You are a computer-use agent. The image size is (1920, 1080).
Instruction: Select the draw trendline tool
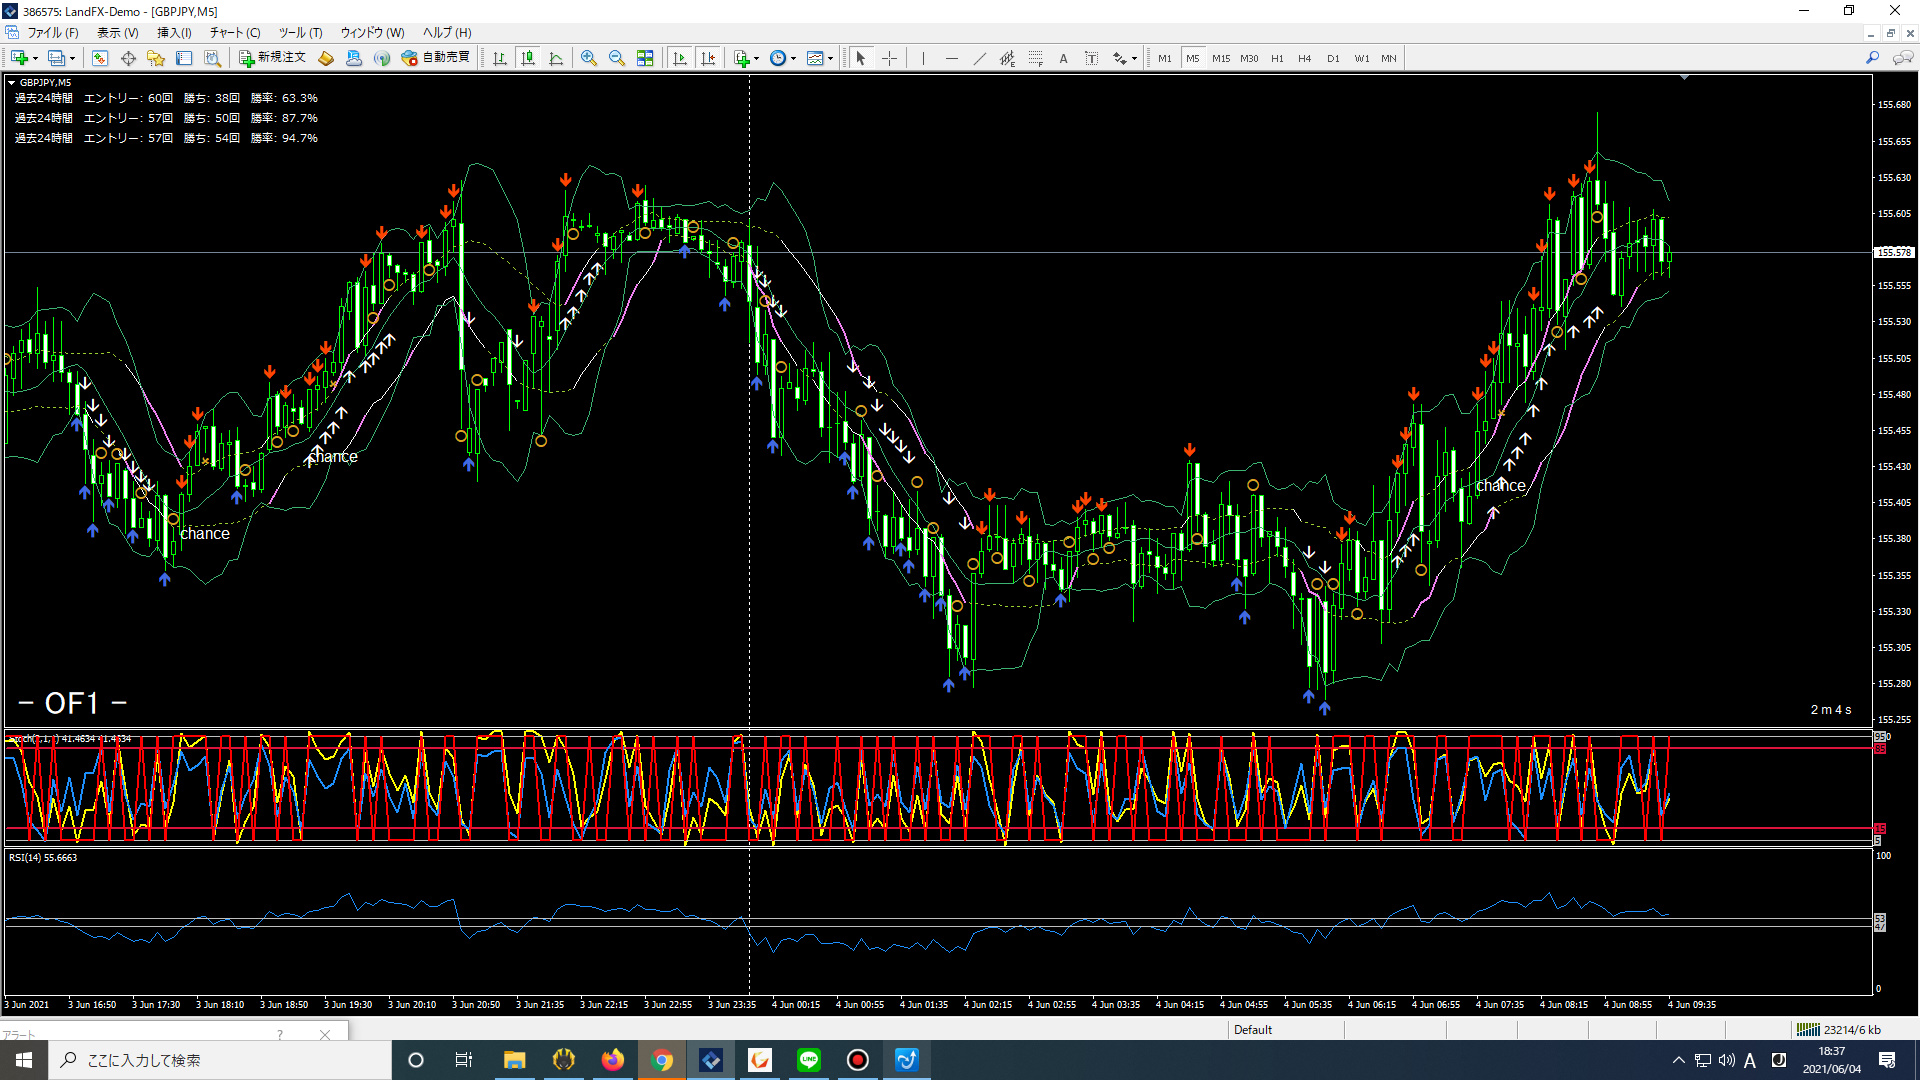click(980, 58)
